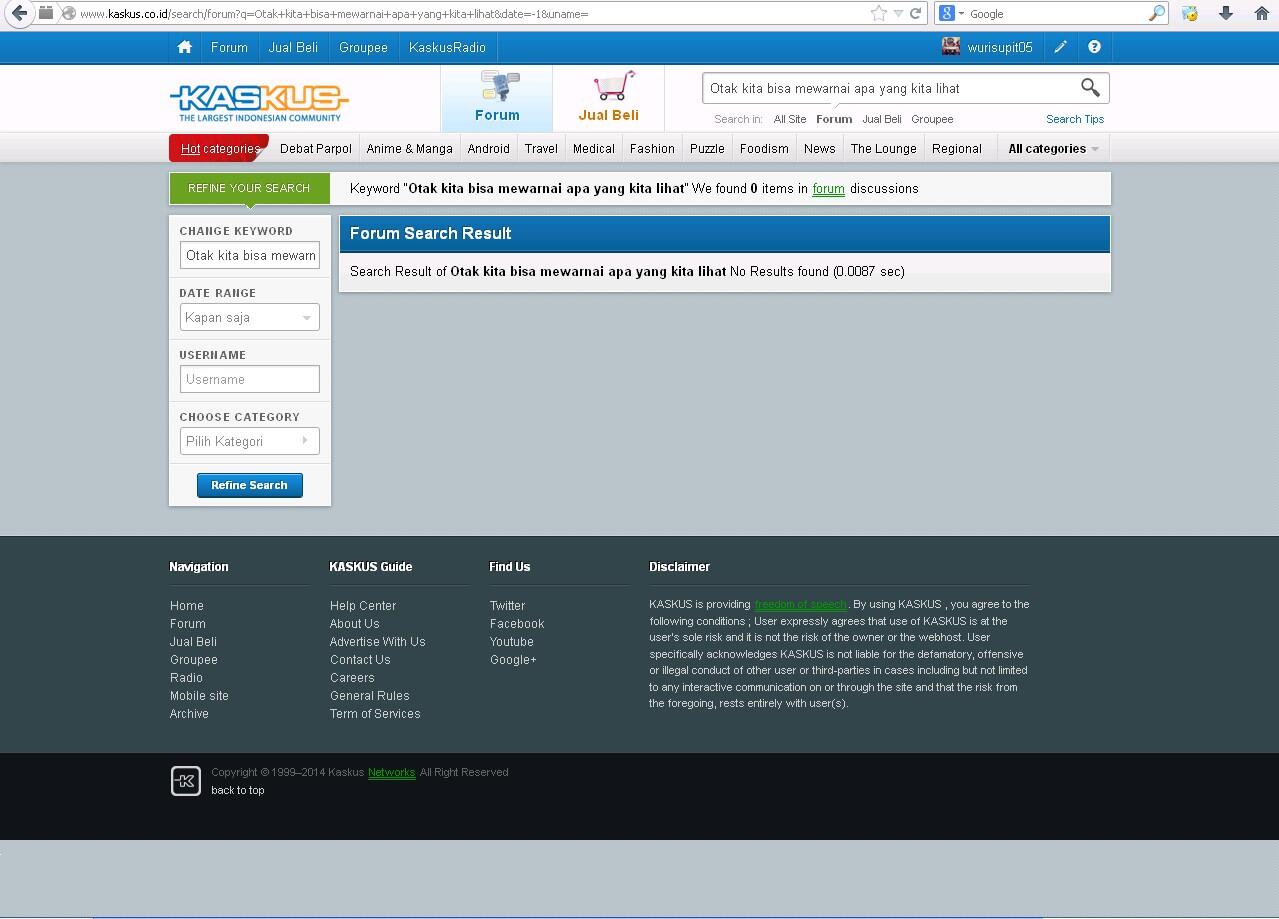Open the Puzzle category

(x=707, y=148)
